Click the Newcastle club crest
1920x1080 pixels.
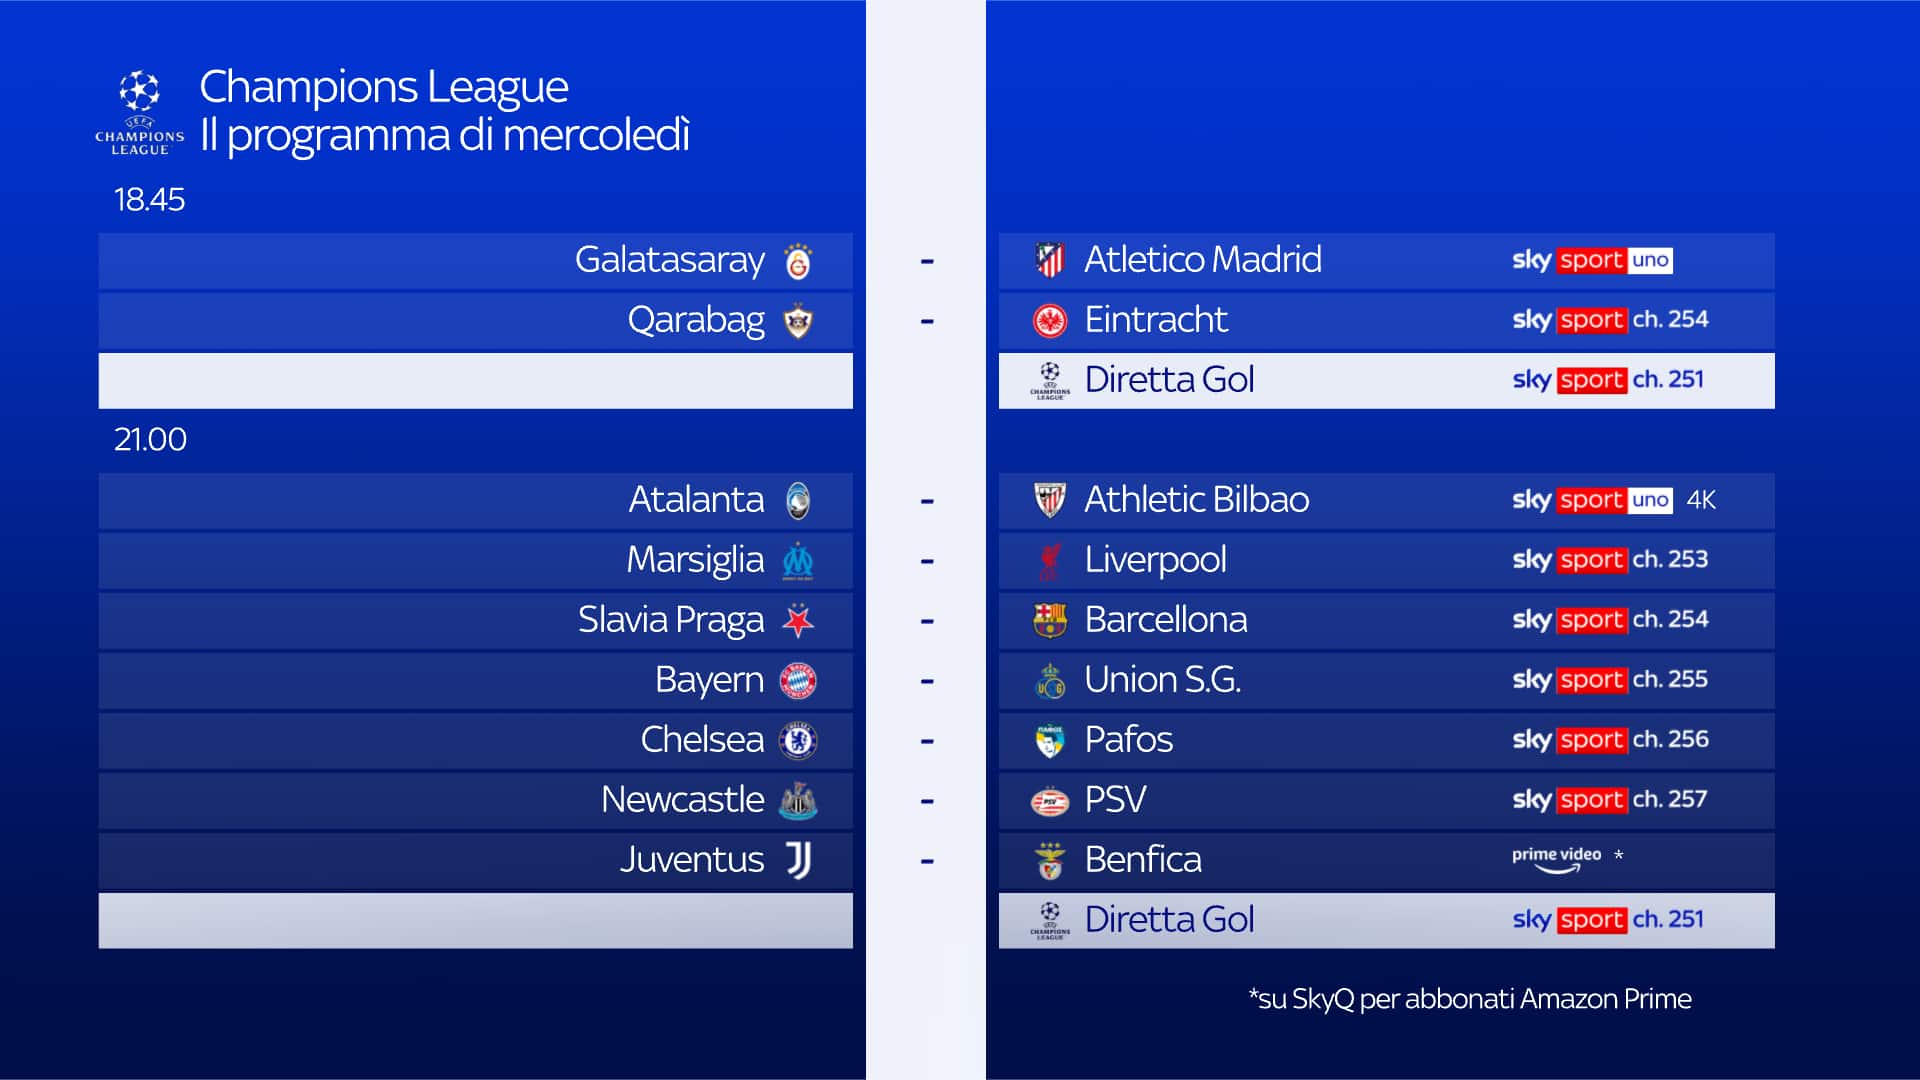pyautogui.click(x=798, y=801)
